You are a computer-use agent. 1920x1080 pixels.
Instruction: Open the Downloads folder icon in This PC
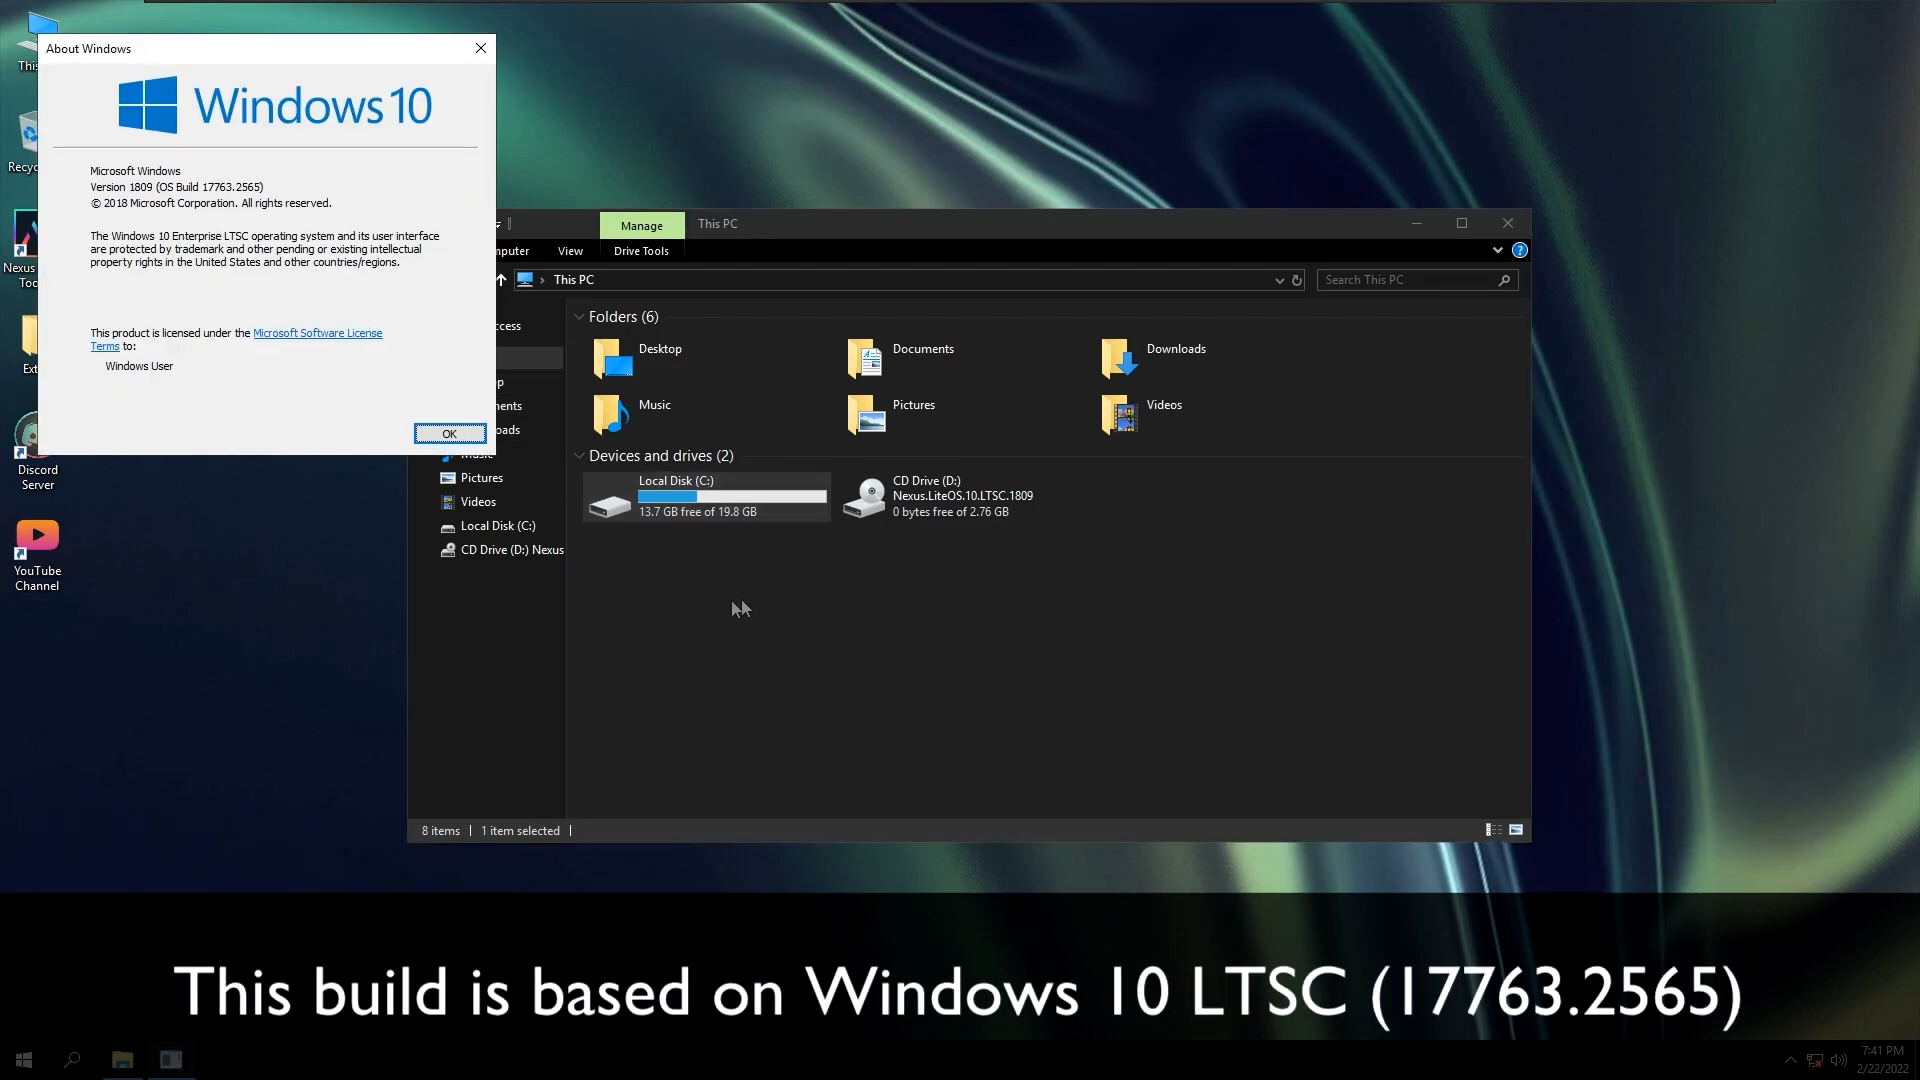1119,358
